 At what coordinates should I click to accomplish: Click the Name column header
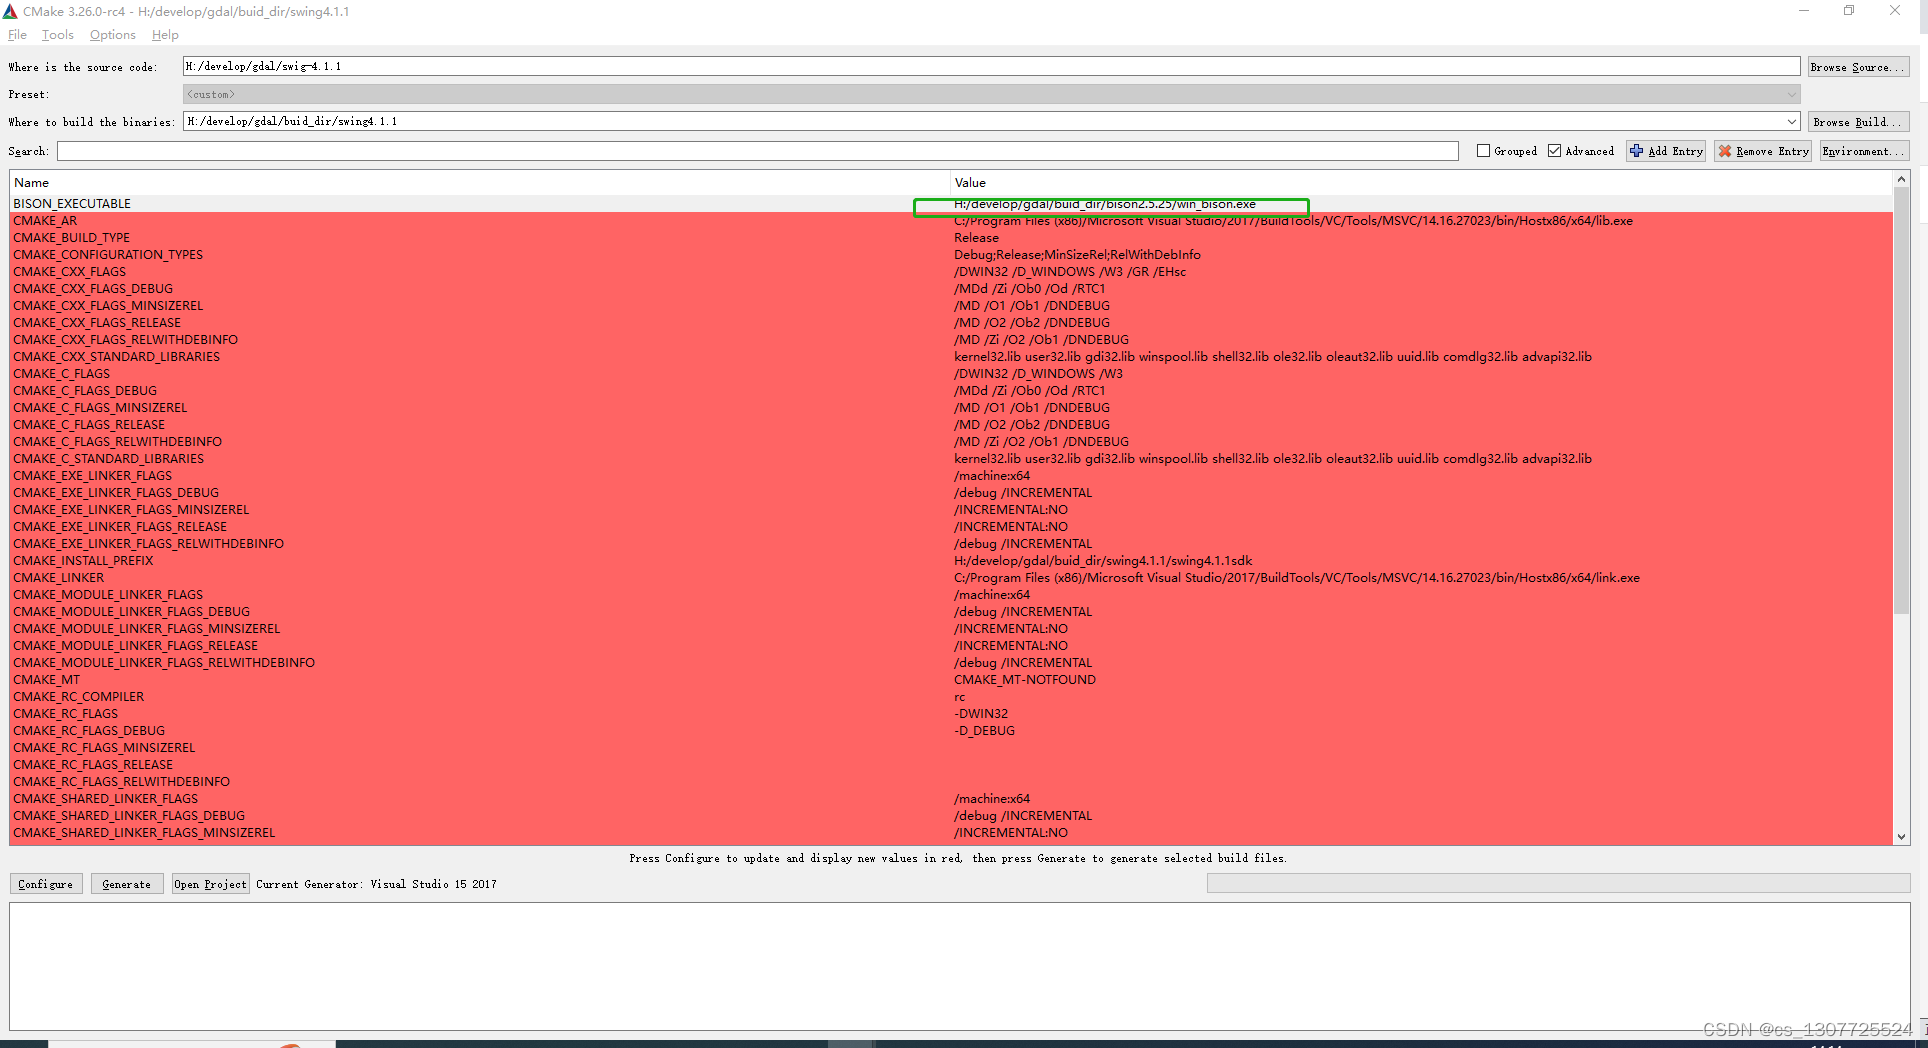click(x=480, y=182)
